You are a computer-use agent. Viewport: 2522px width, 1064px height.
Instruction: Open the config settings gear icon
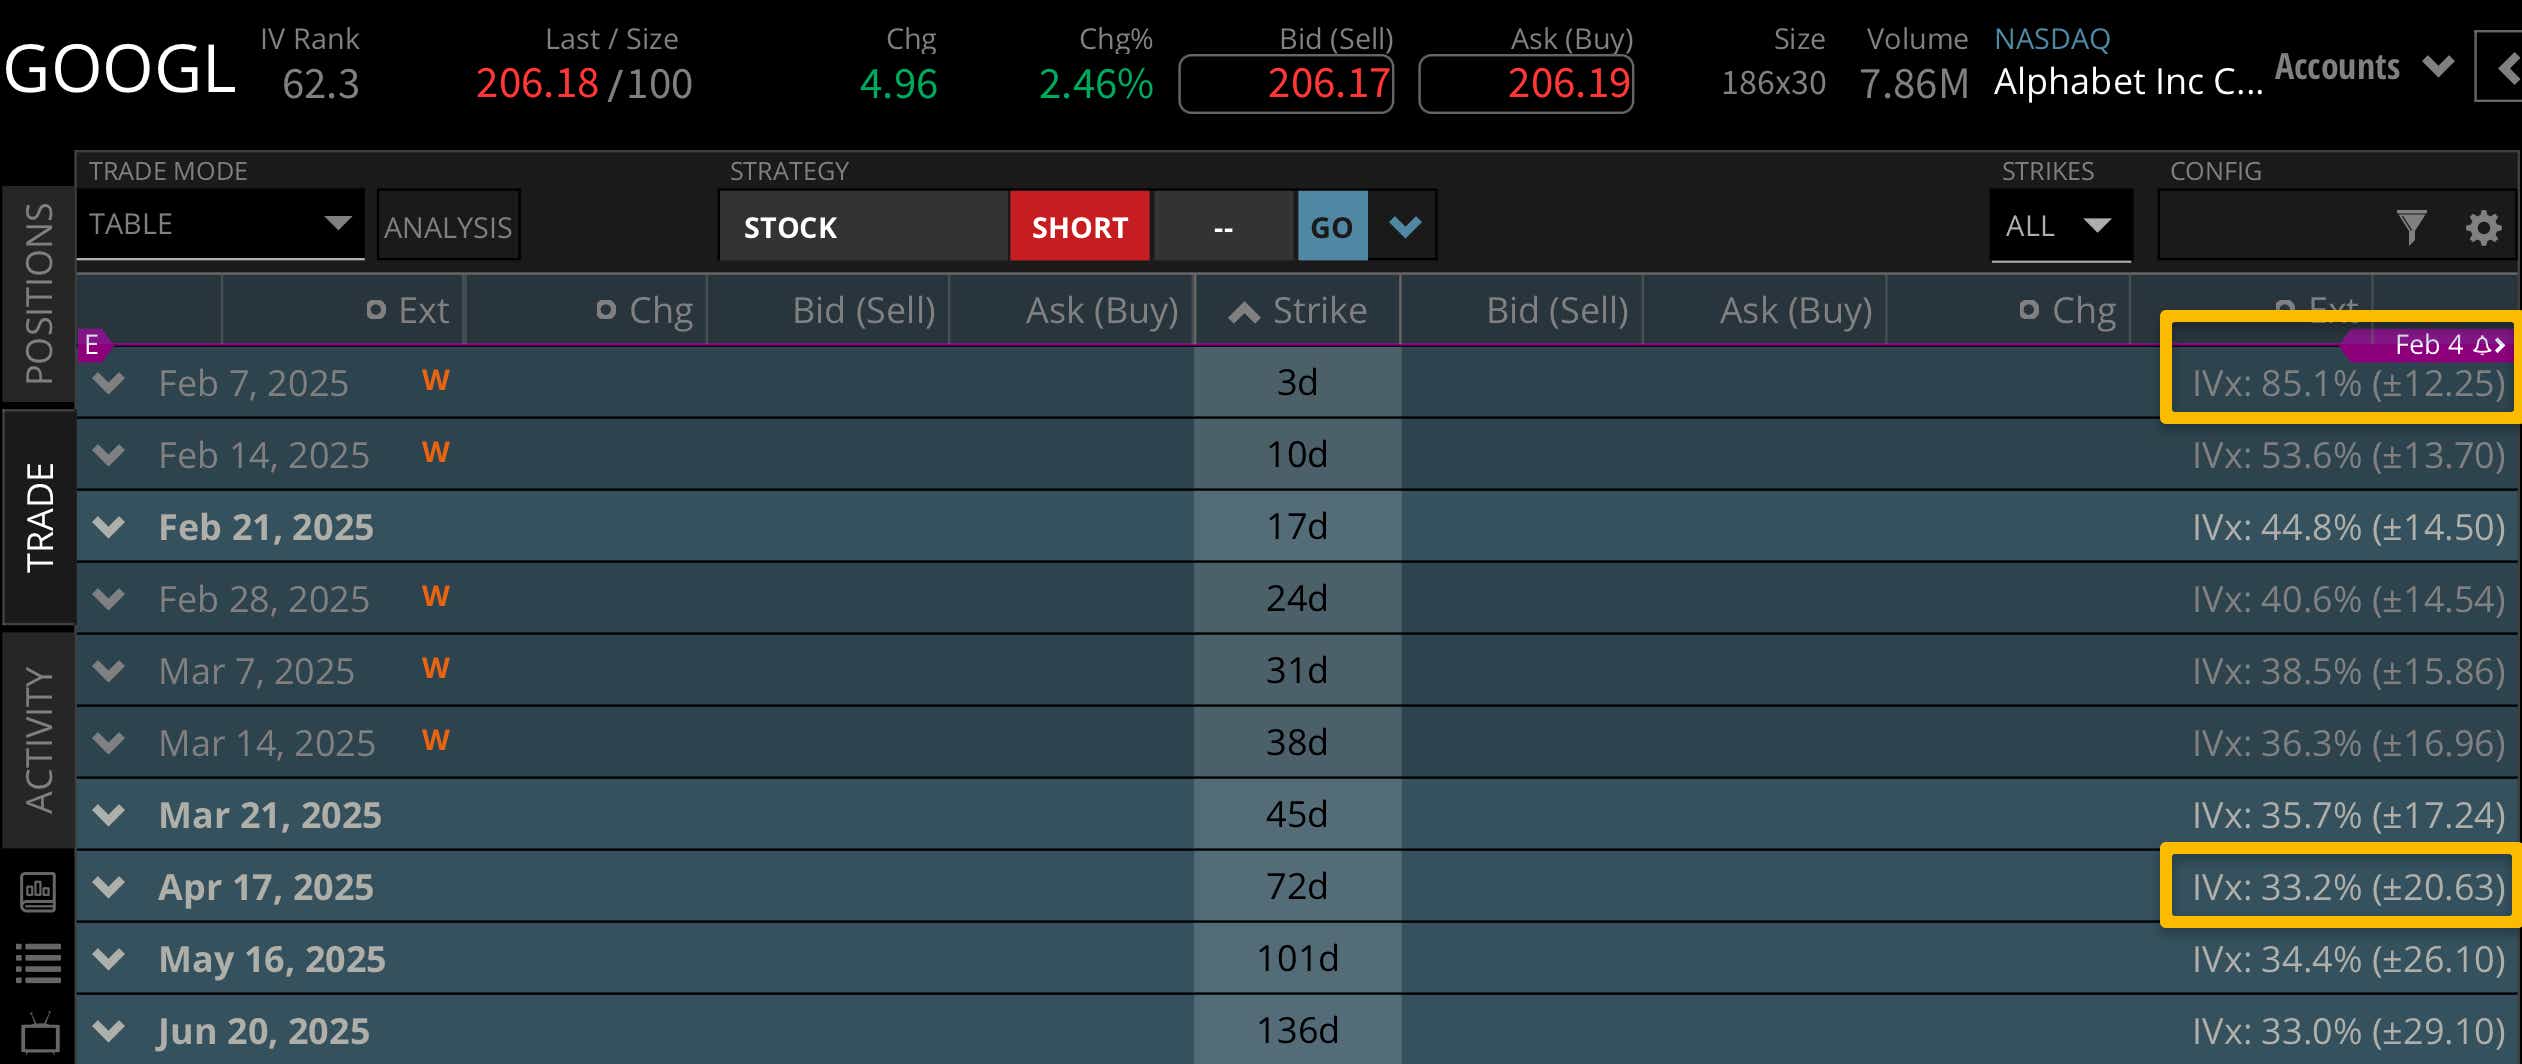2483,227
